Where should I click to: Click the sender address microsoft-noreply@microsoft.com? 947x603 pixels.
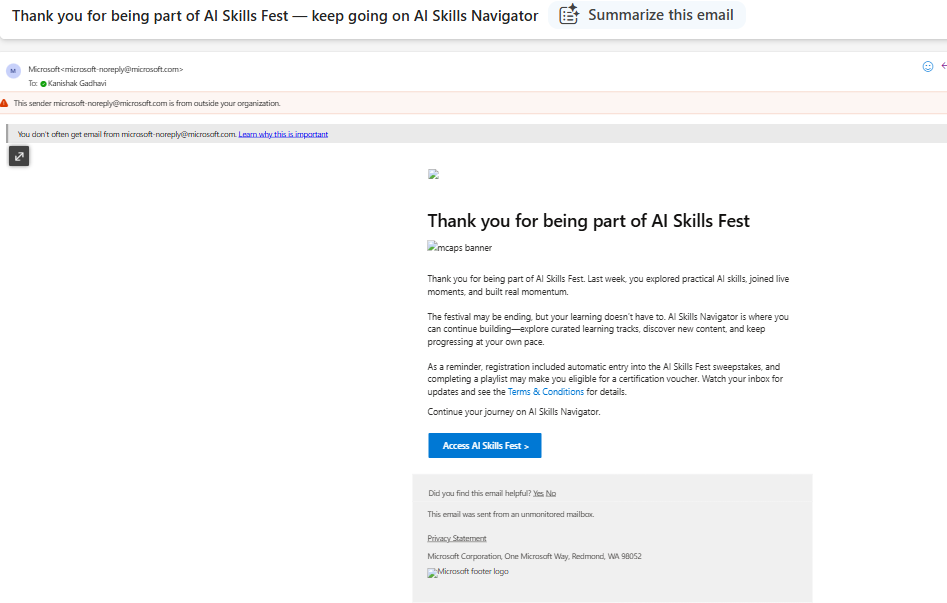tap(121, 69)
